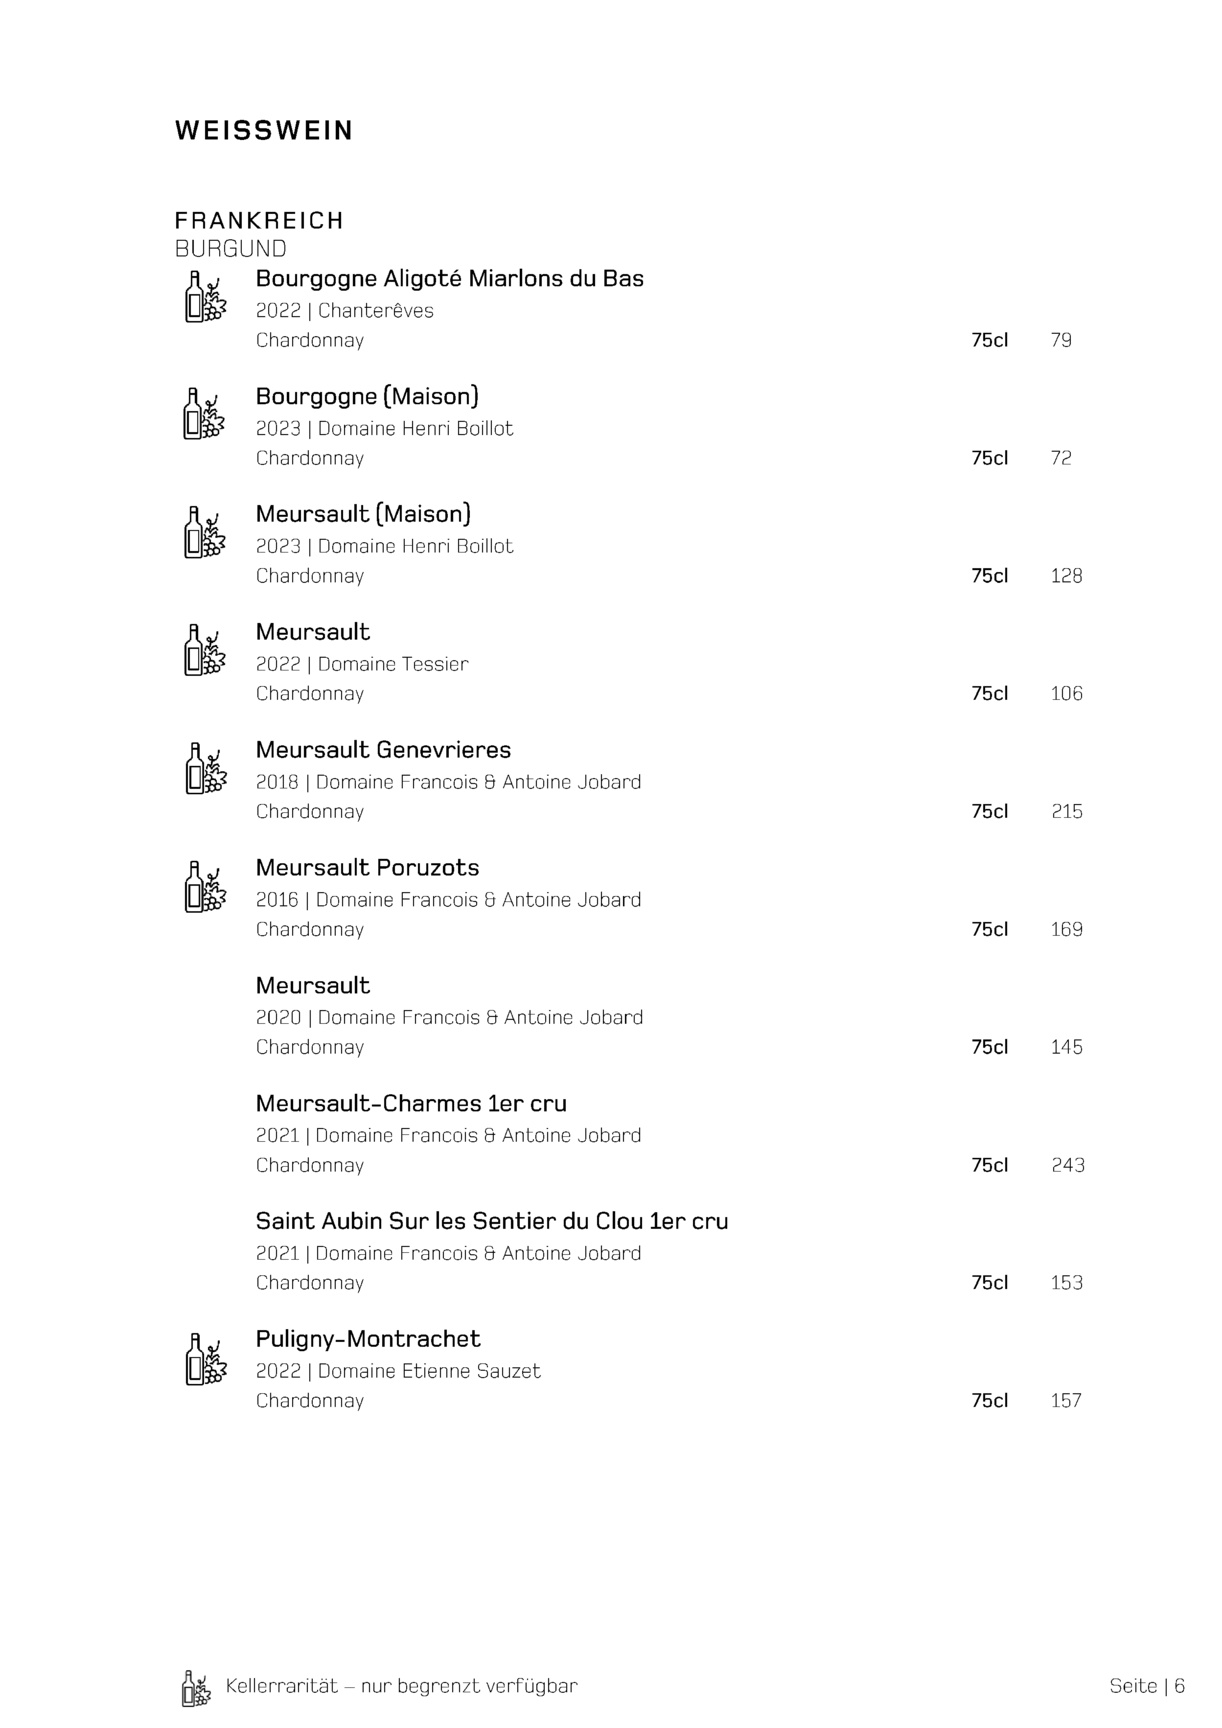
Task: Click the 2022 Domaine Etienne Sauzet line
Action: (398, 1371)
